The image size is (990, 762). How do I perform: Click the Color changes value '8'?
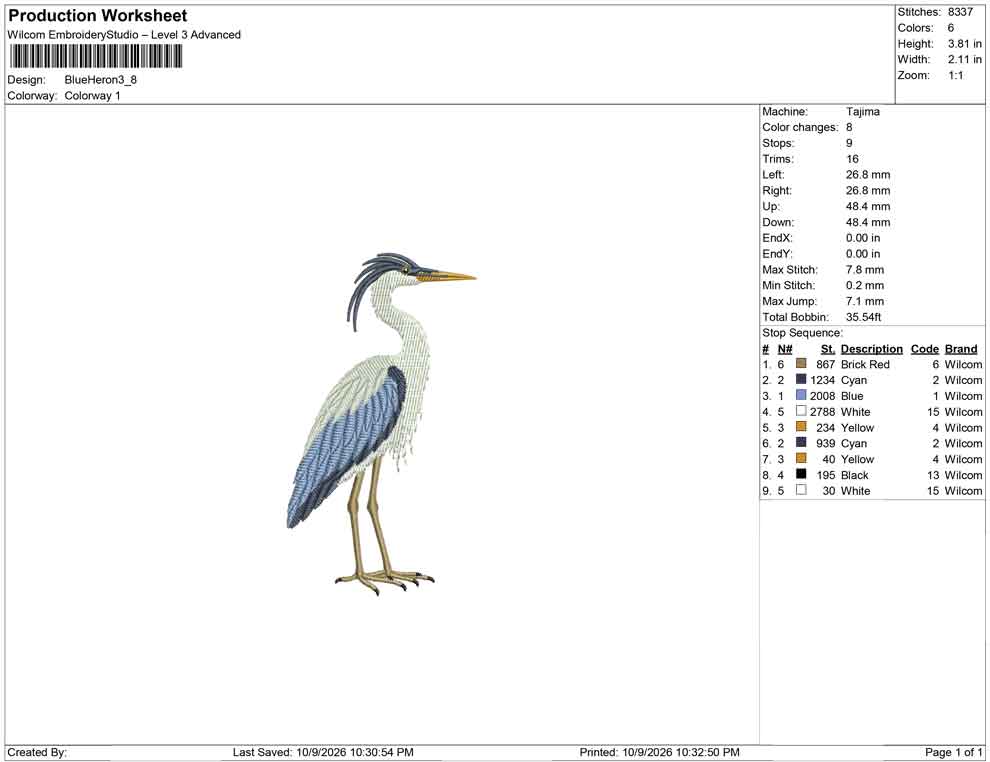[849, 128]
